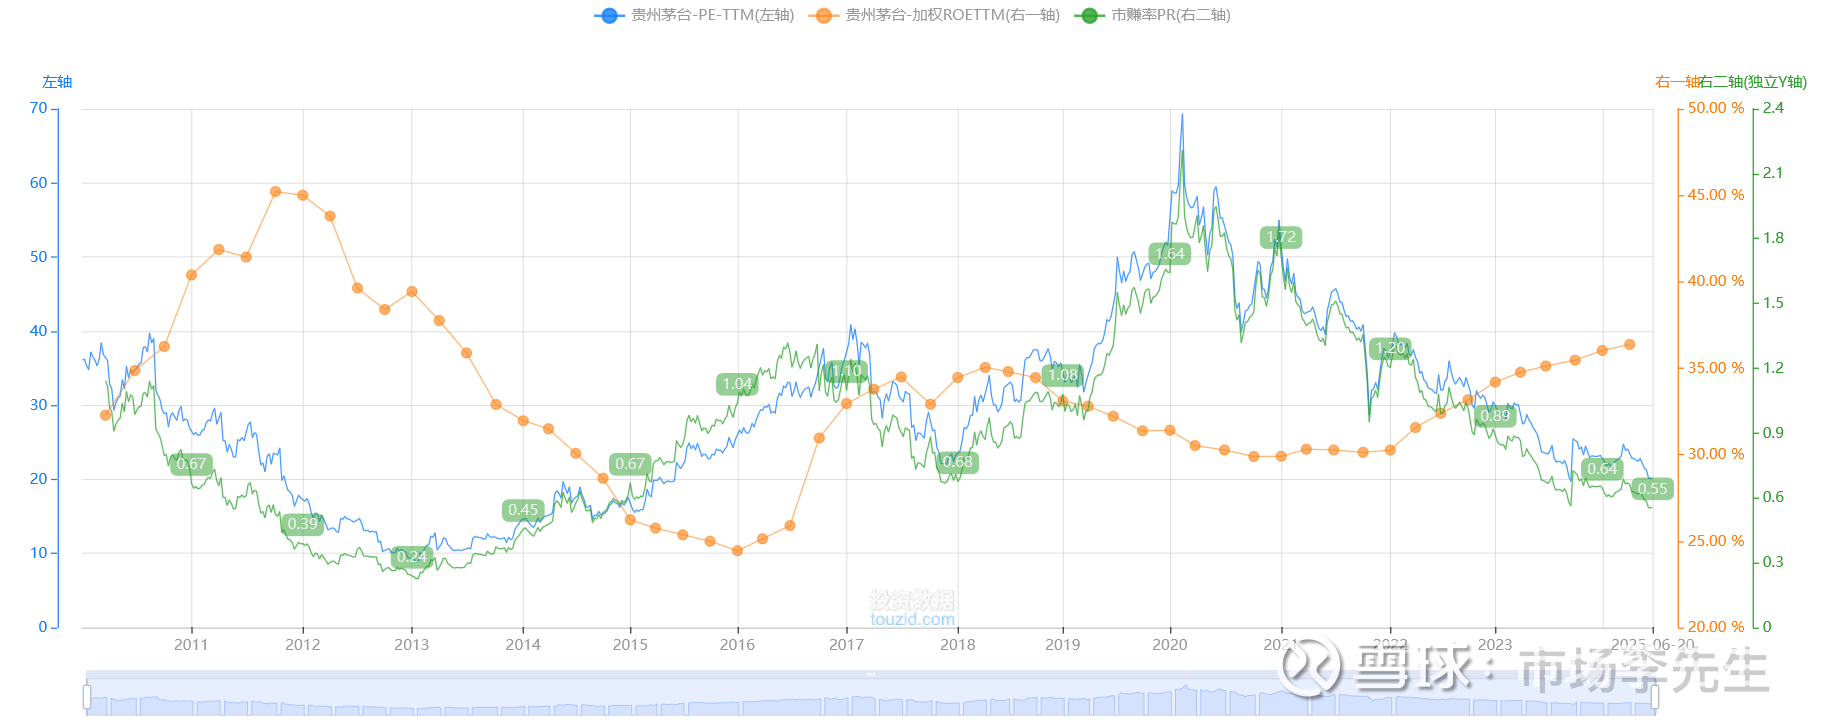The width and height of the screenshot is (1823, 725).
Task: Toggle the 贵州茅台-PE-TTM(左轴) legend series
Action: (x=694, y=15)
